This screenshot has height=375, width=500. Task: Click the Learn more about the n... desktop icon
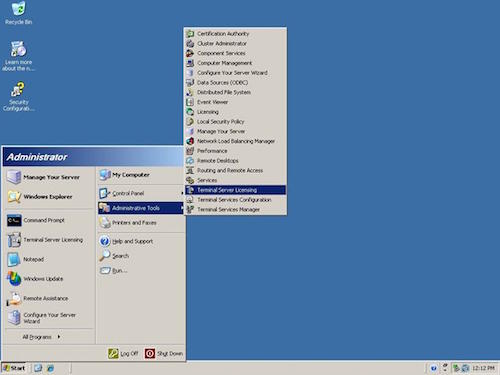tap(18, 56)
